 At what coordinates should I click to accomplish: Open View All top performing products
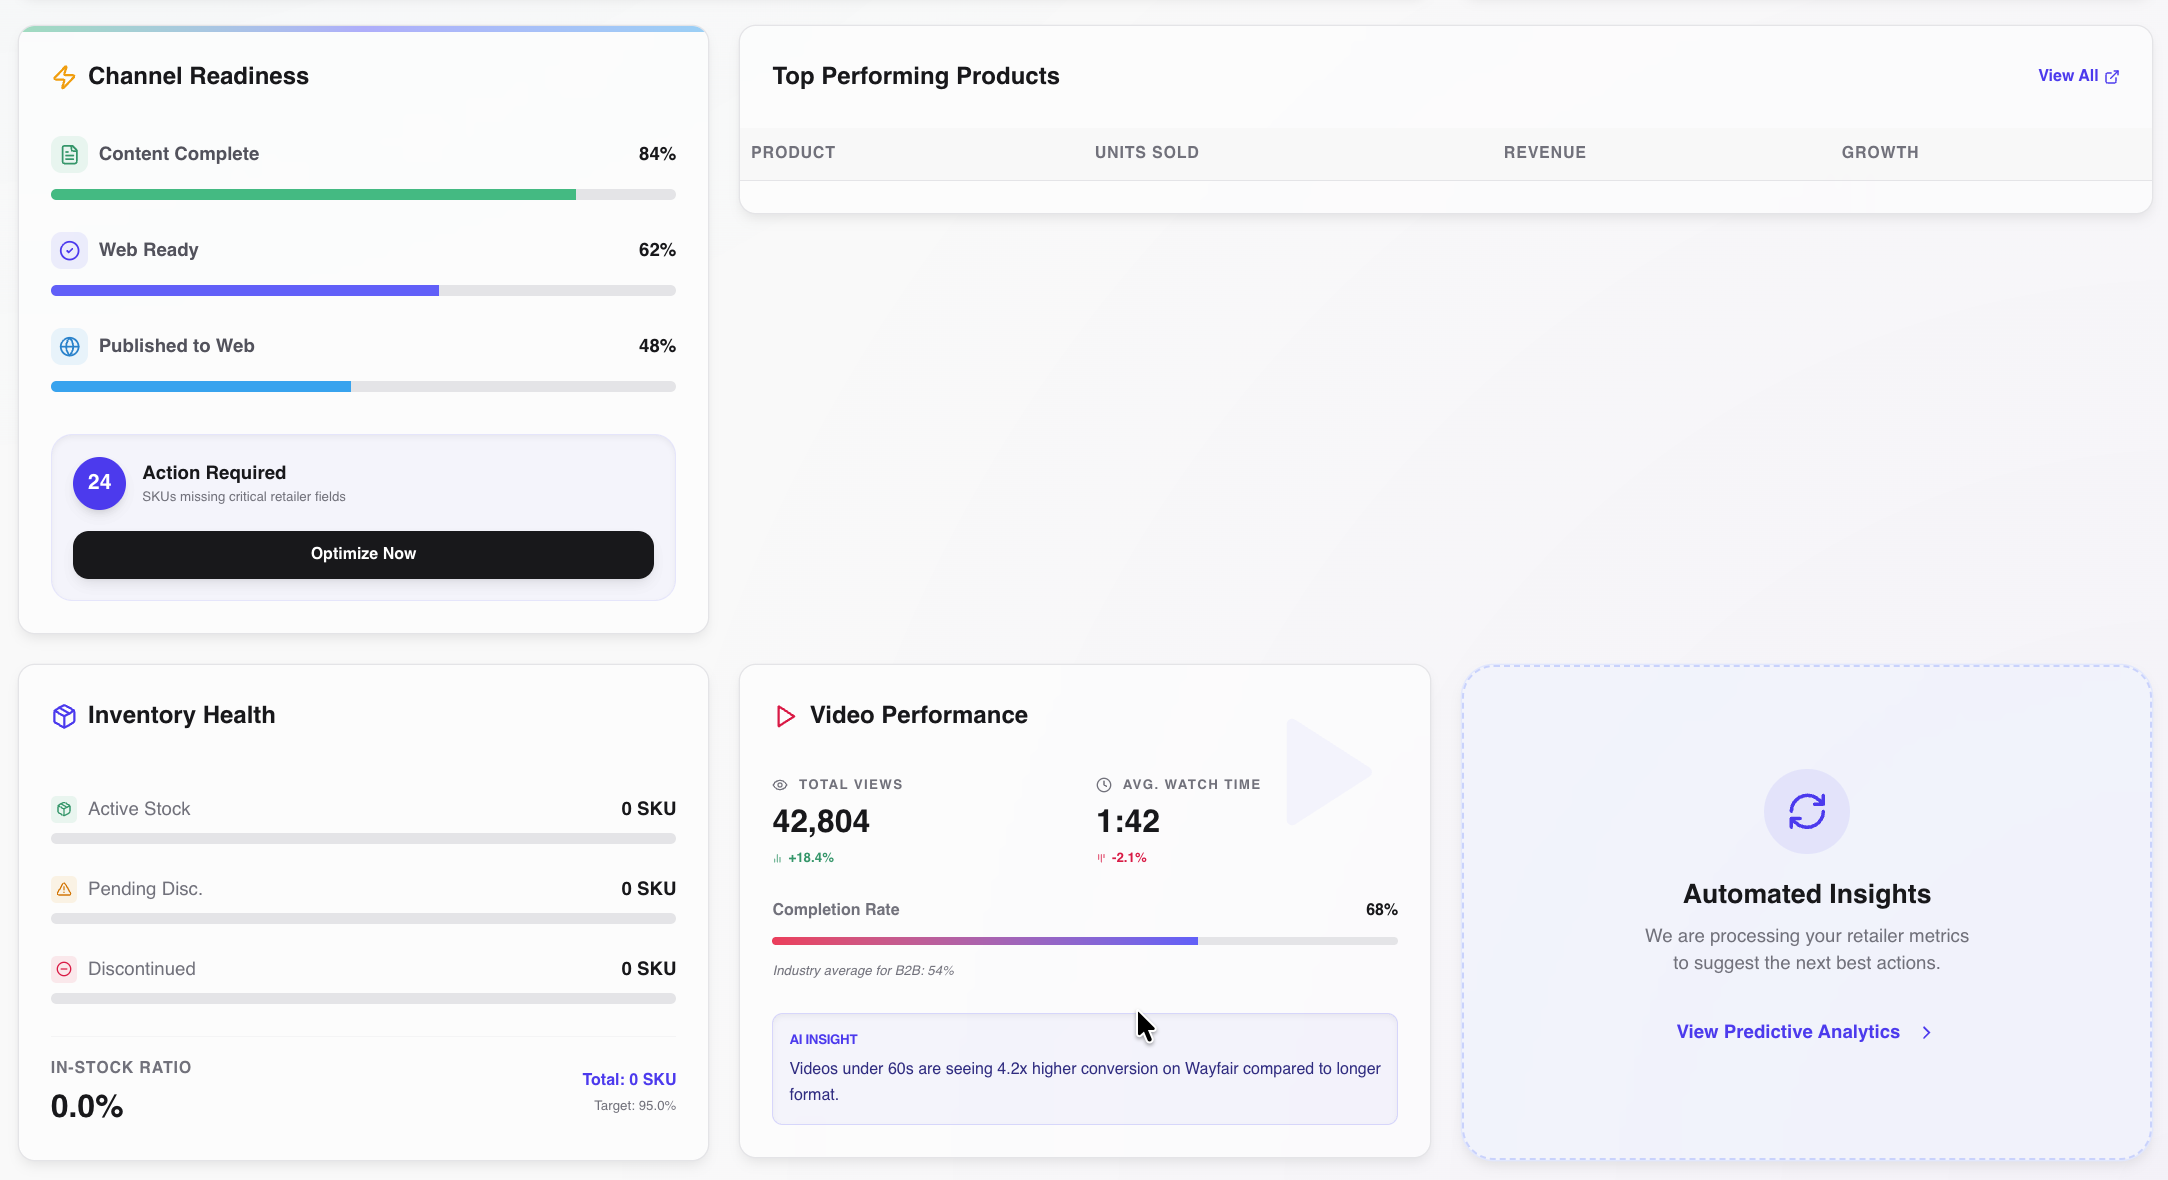point(2078,76)
